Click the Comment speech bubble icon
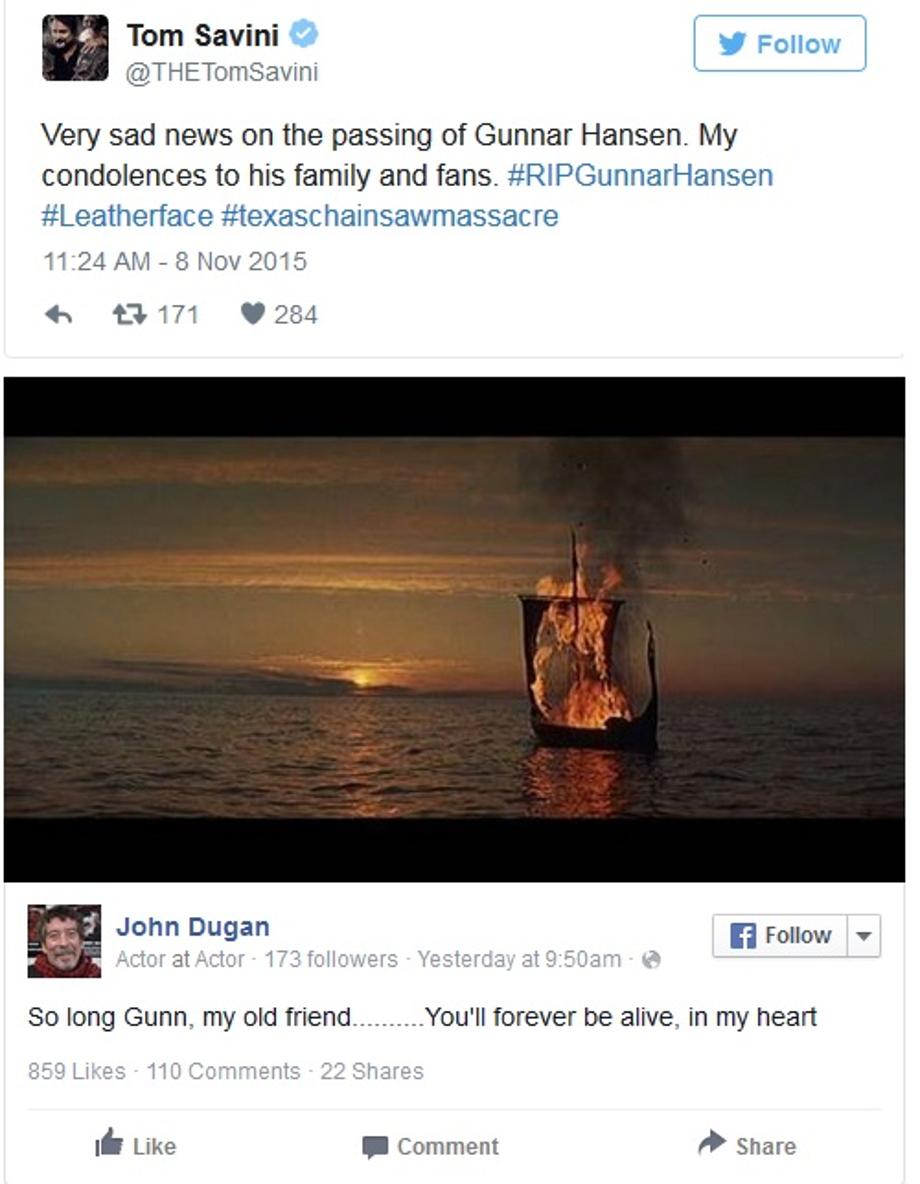Viewport: 920px width, 1184px height. click(x=375, y=1147)
